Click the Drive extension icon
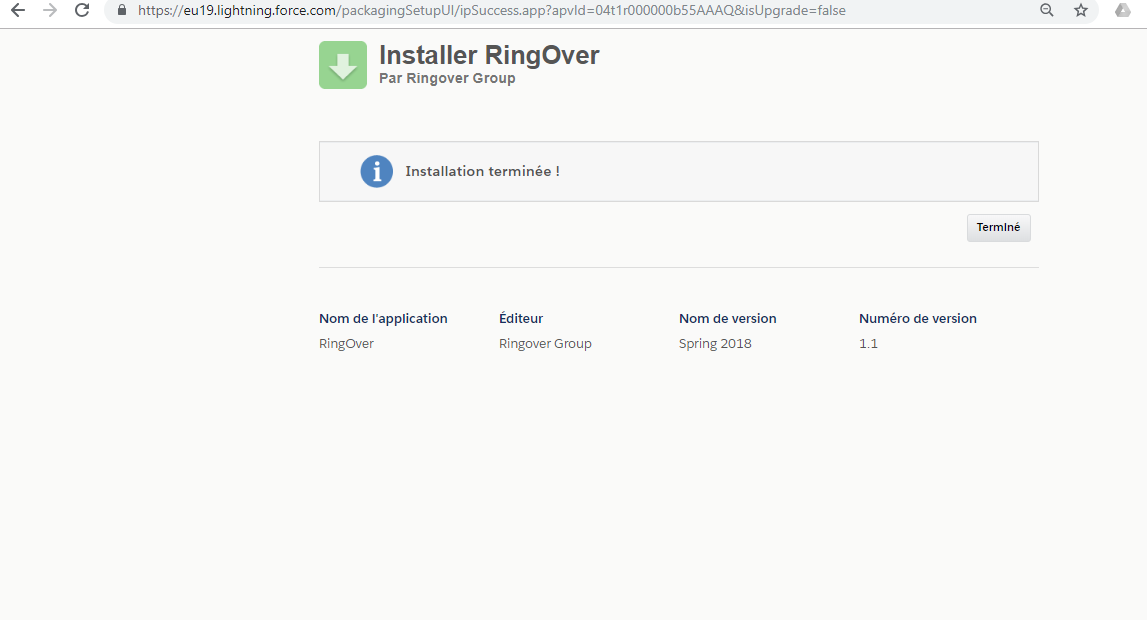Screen dimensions: 1147x620 [x=1123, y=10]
